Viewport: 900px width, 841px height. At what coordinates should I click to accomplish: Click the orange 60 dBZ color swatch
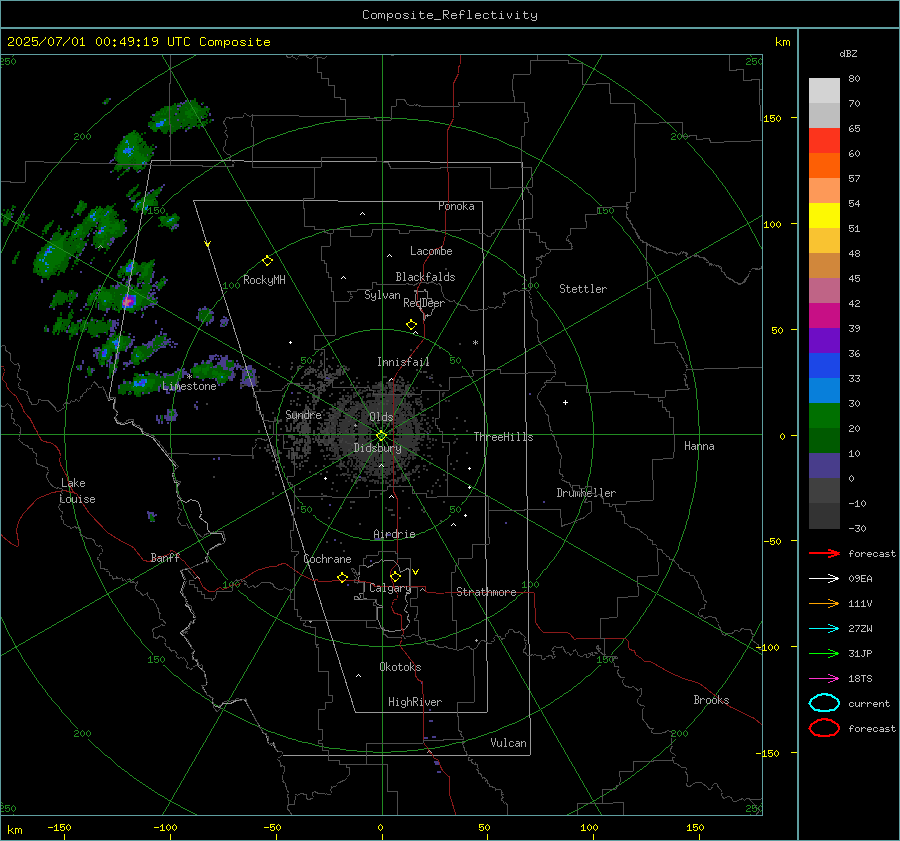[824, 165]
